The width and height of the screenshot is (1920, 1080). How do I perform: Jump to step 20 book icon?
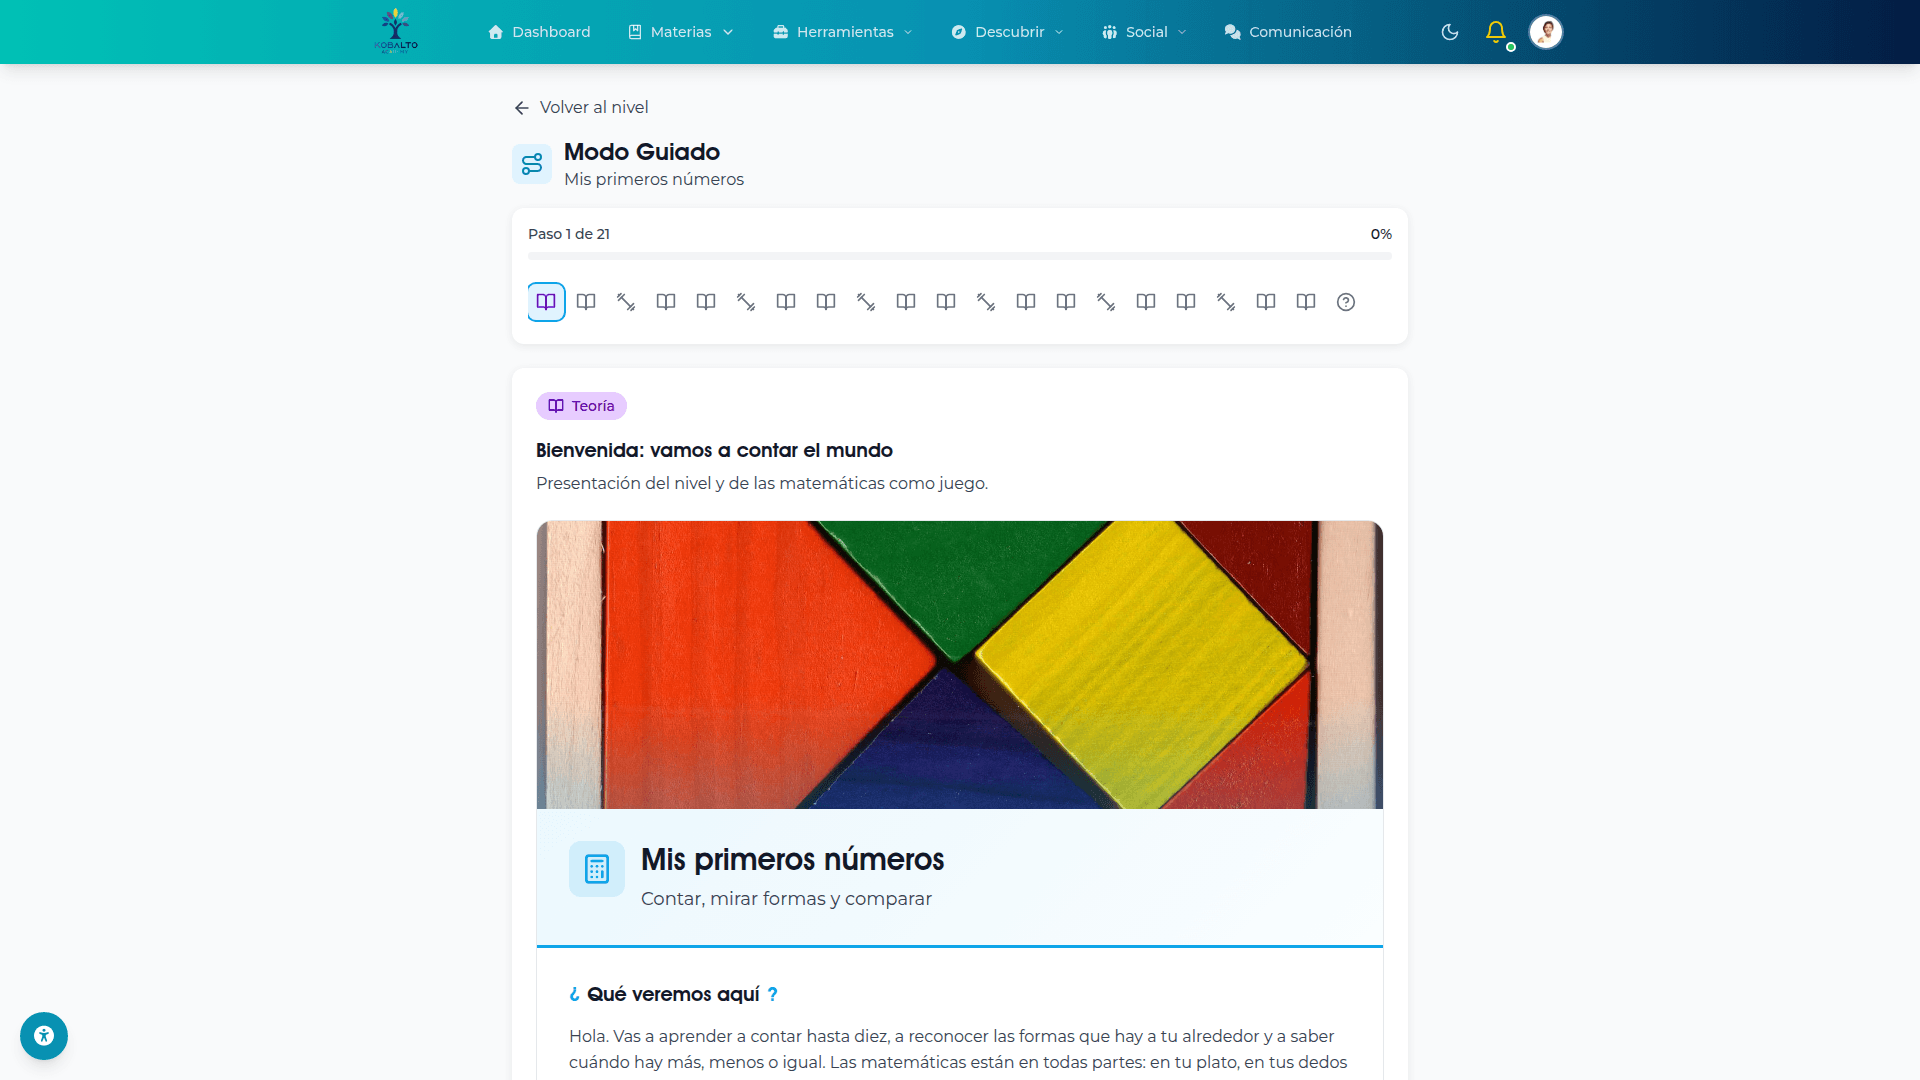click(1306, 302)
